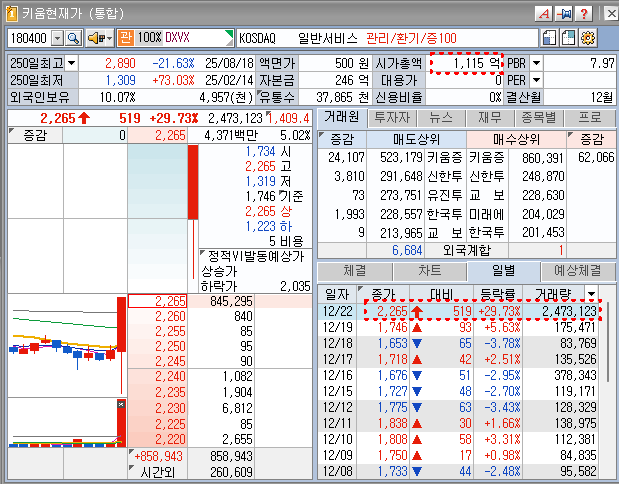Open the PER dropdown arrow

tap(536, 80)
